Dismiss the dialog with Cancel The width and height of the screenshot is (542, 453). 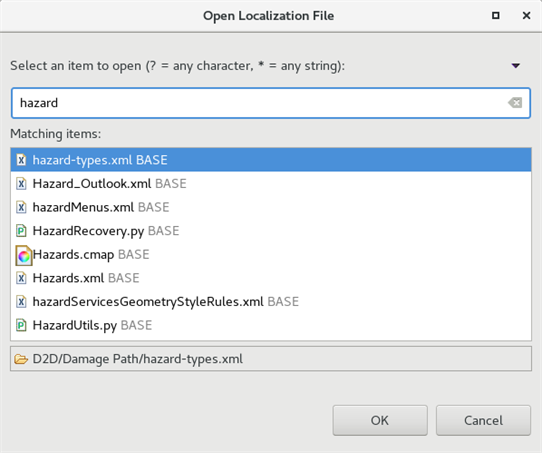483,421
